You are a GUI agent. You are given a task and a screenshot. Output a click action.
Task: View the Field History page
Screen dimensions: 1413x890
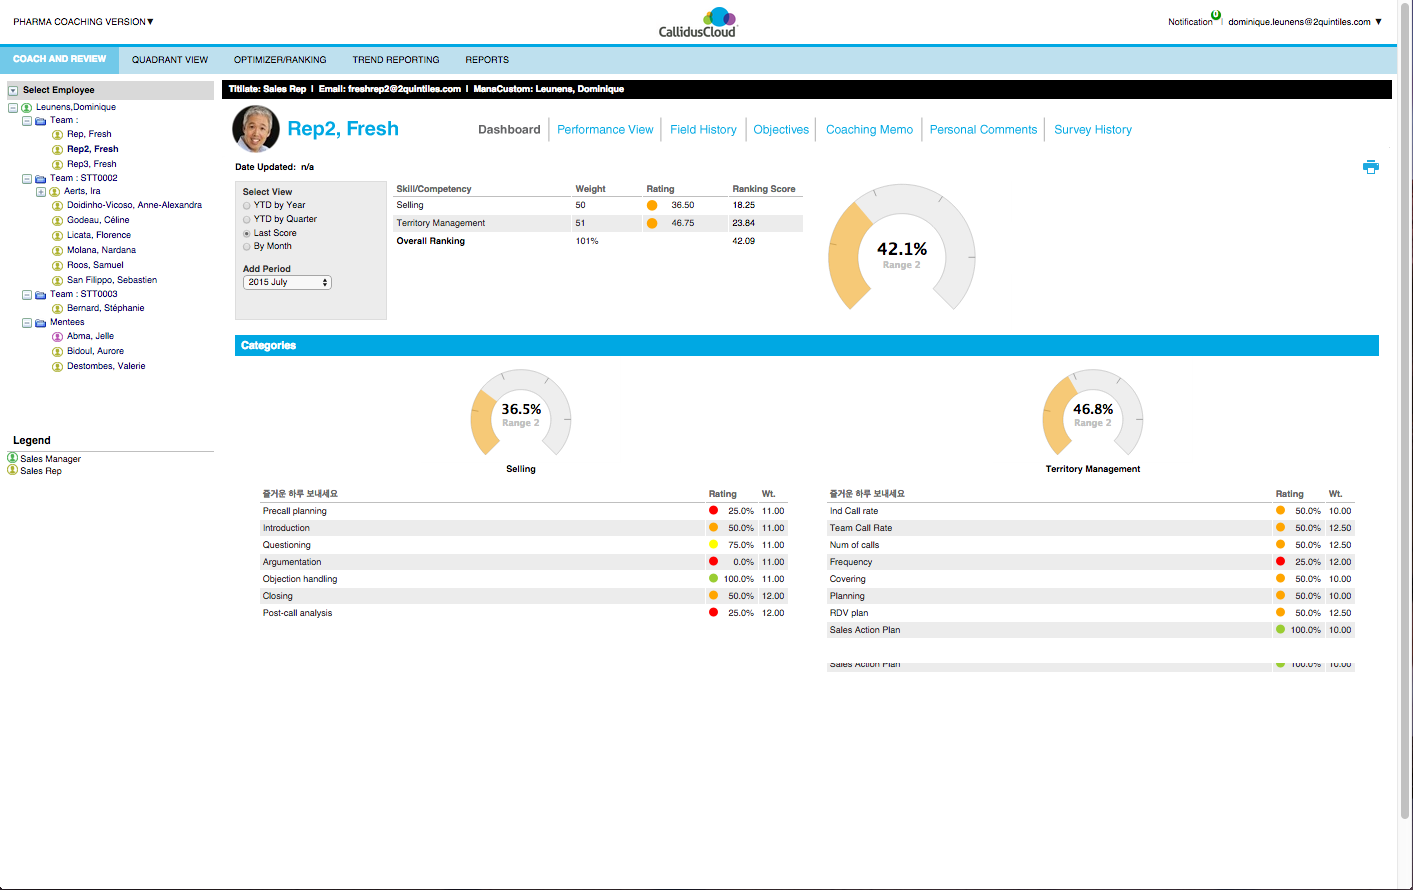pyautogui.click(x=703, y=129)
